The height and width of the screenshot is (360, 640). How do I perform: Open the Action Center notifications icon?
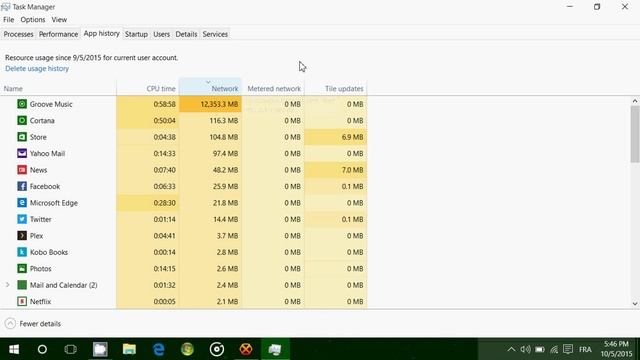tap(568, 349)
